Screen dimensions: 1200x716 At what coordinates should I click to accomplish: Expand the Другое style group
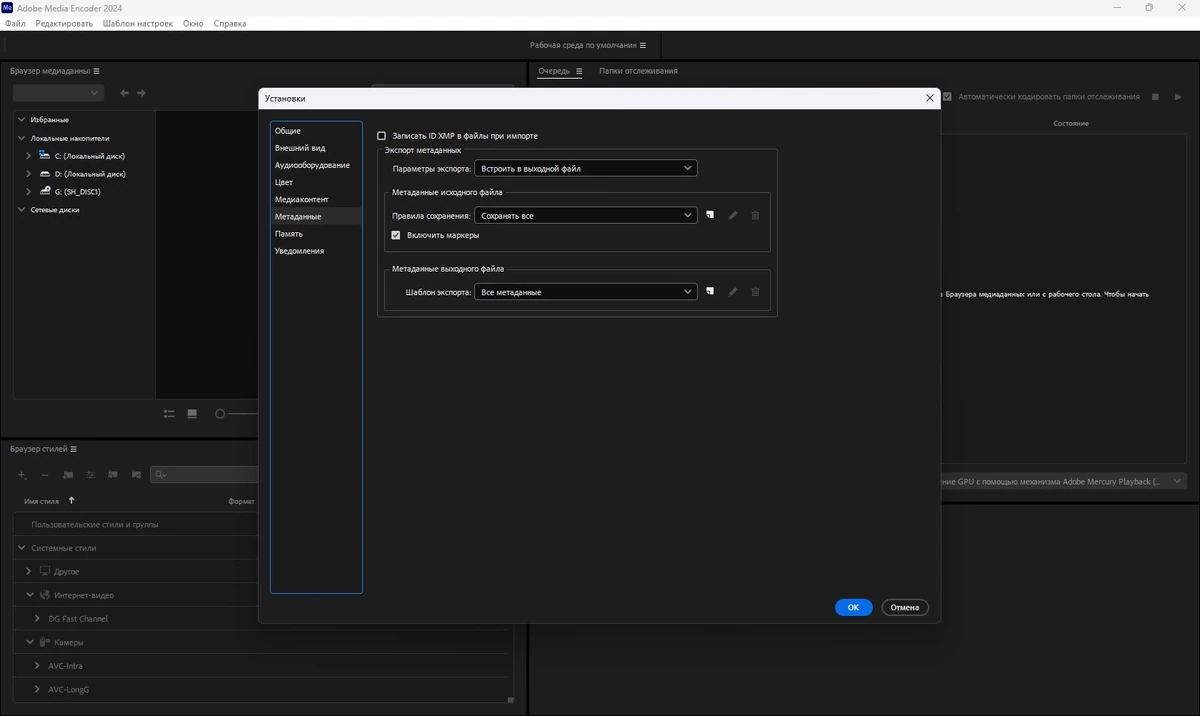(x=29, y=571)
